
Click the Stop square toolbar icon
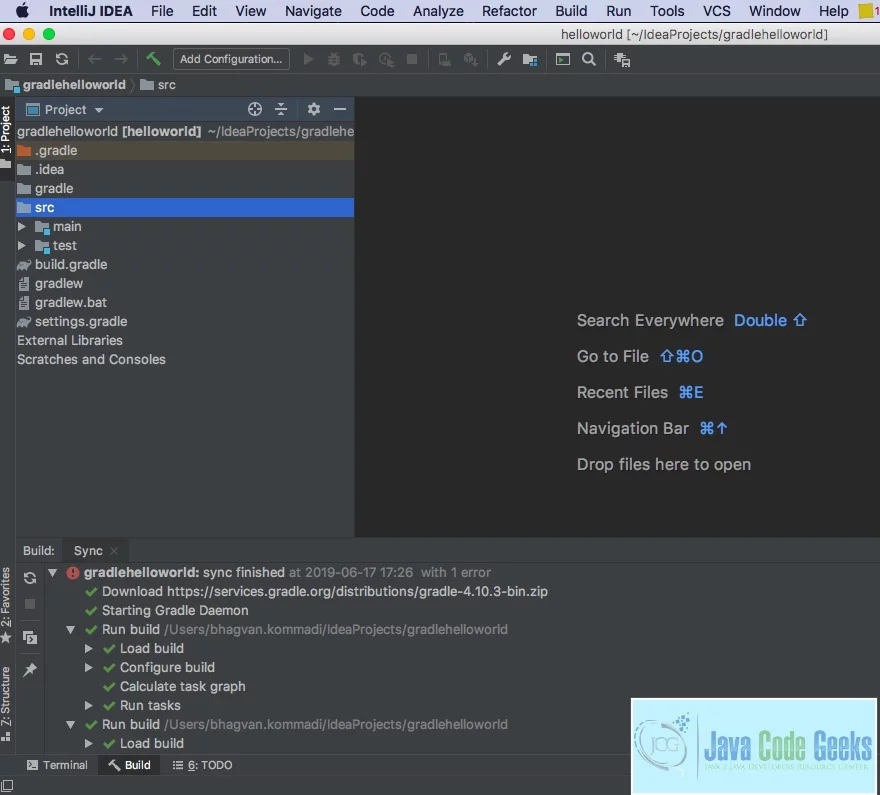click(x=412, y=59)
